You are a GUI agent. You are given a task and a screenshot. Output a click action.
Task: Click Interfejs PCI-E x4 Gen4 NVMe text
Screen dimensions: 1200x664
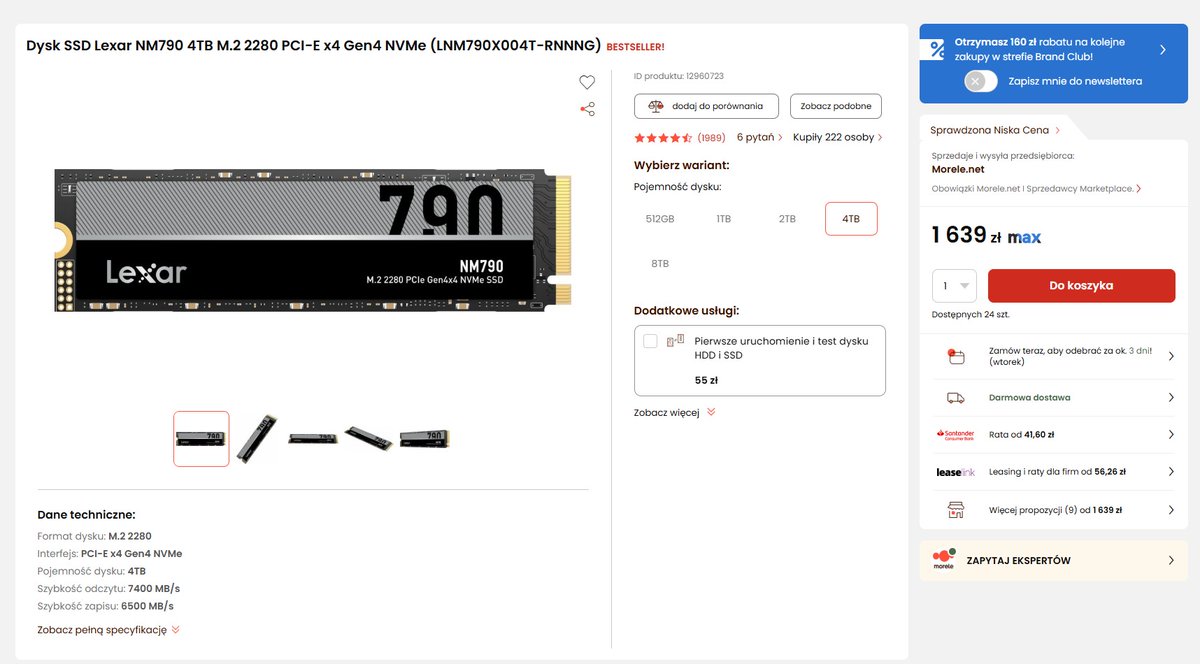click(x=109, y=553)
